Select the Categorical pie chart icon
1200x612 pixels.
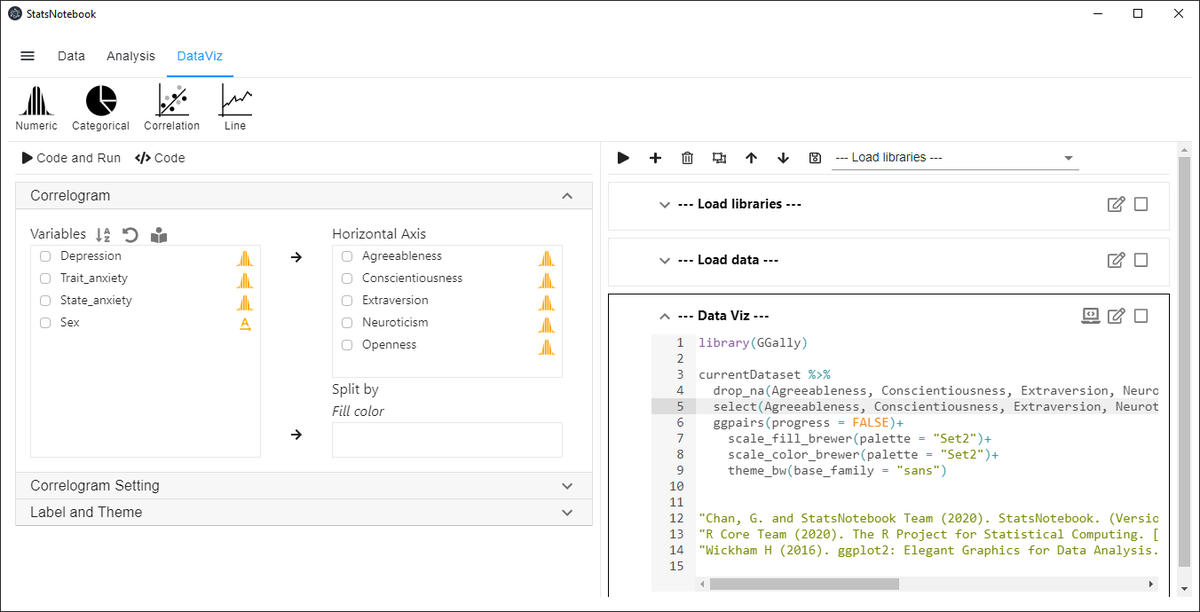[101, 108]
